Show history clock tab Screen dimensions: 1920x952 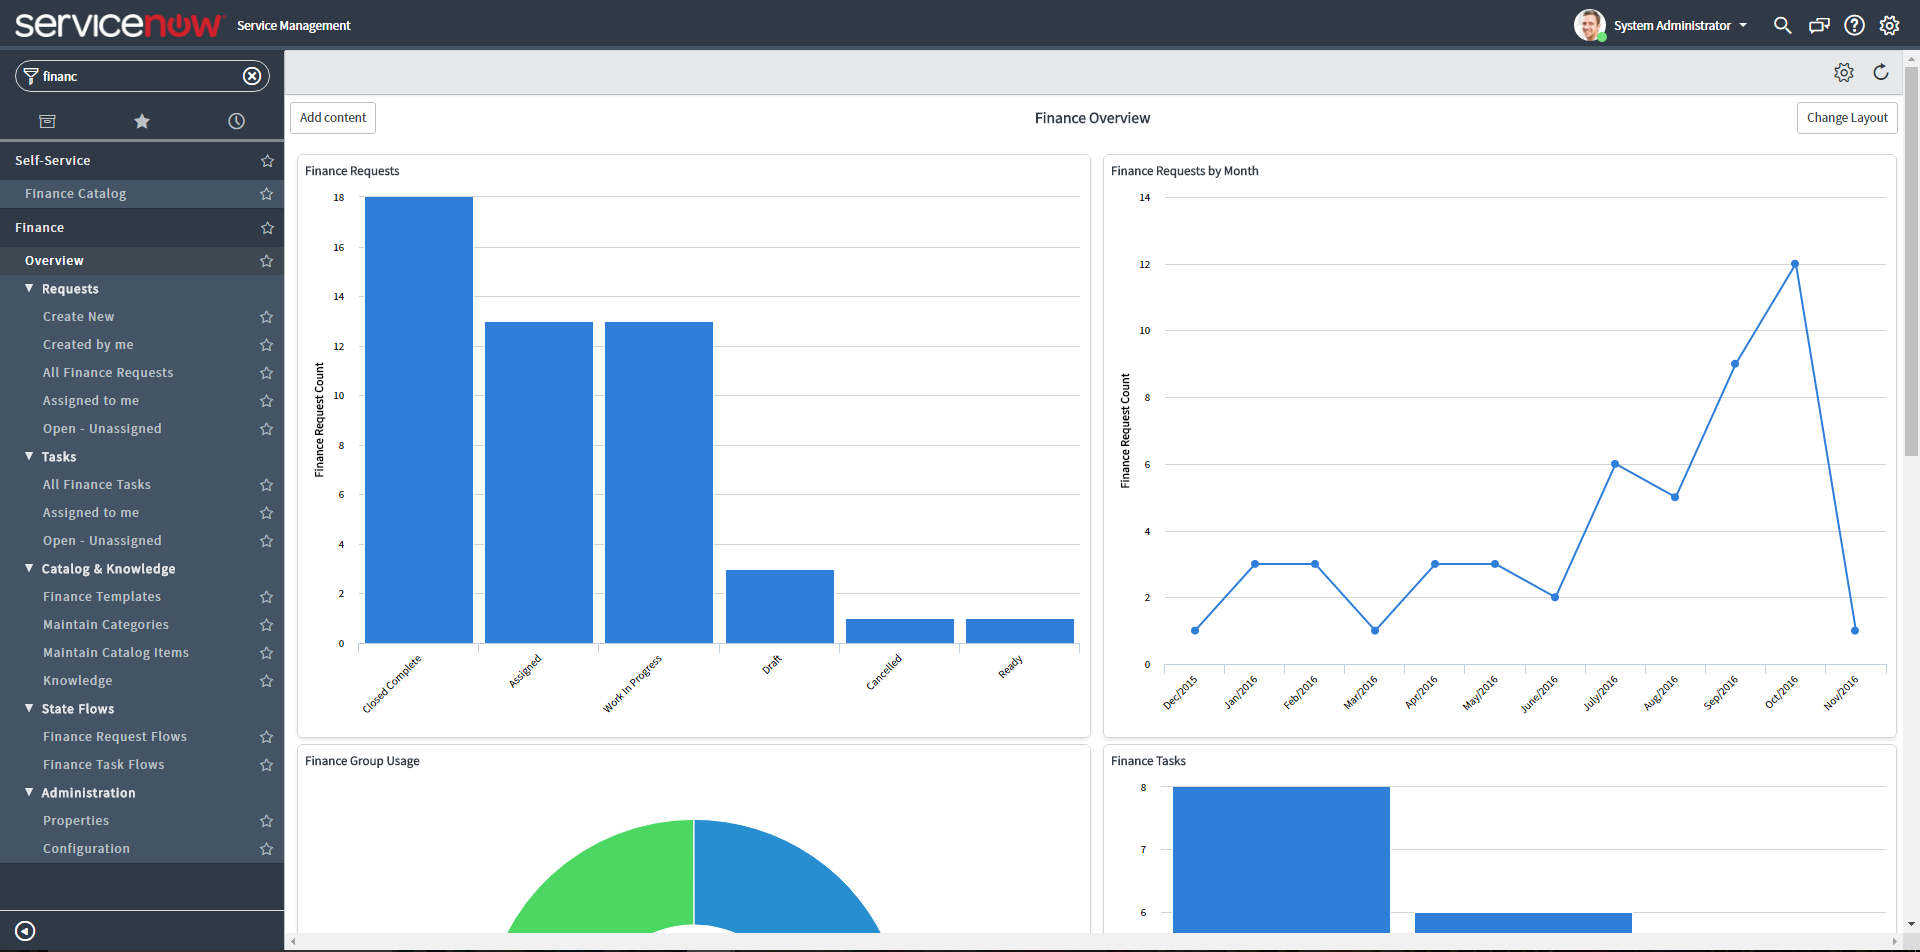point(236,121)
